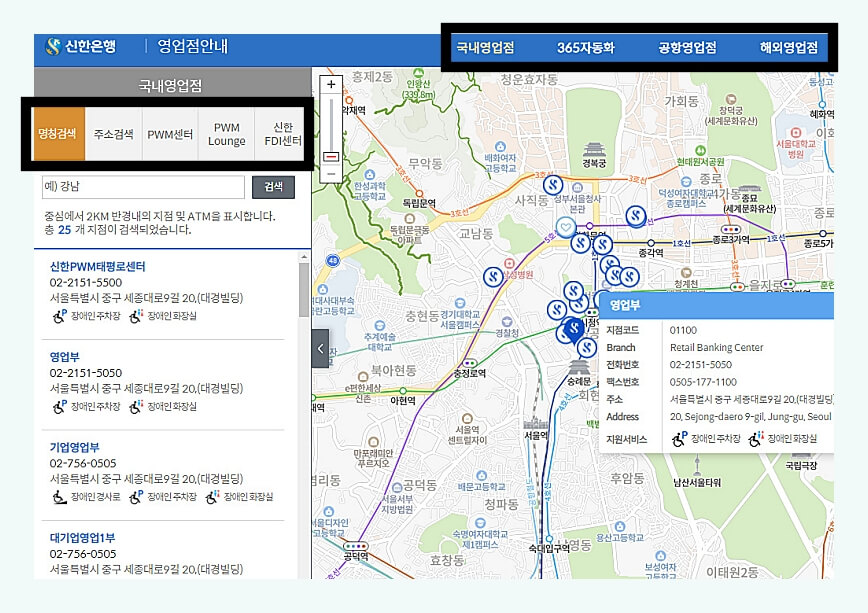Click phone number 02-2151-5050 in popup
Viewport: 868px width, 613px height.
tap(701, 364)
